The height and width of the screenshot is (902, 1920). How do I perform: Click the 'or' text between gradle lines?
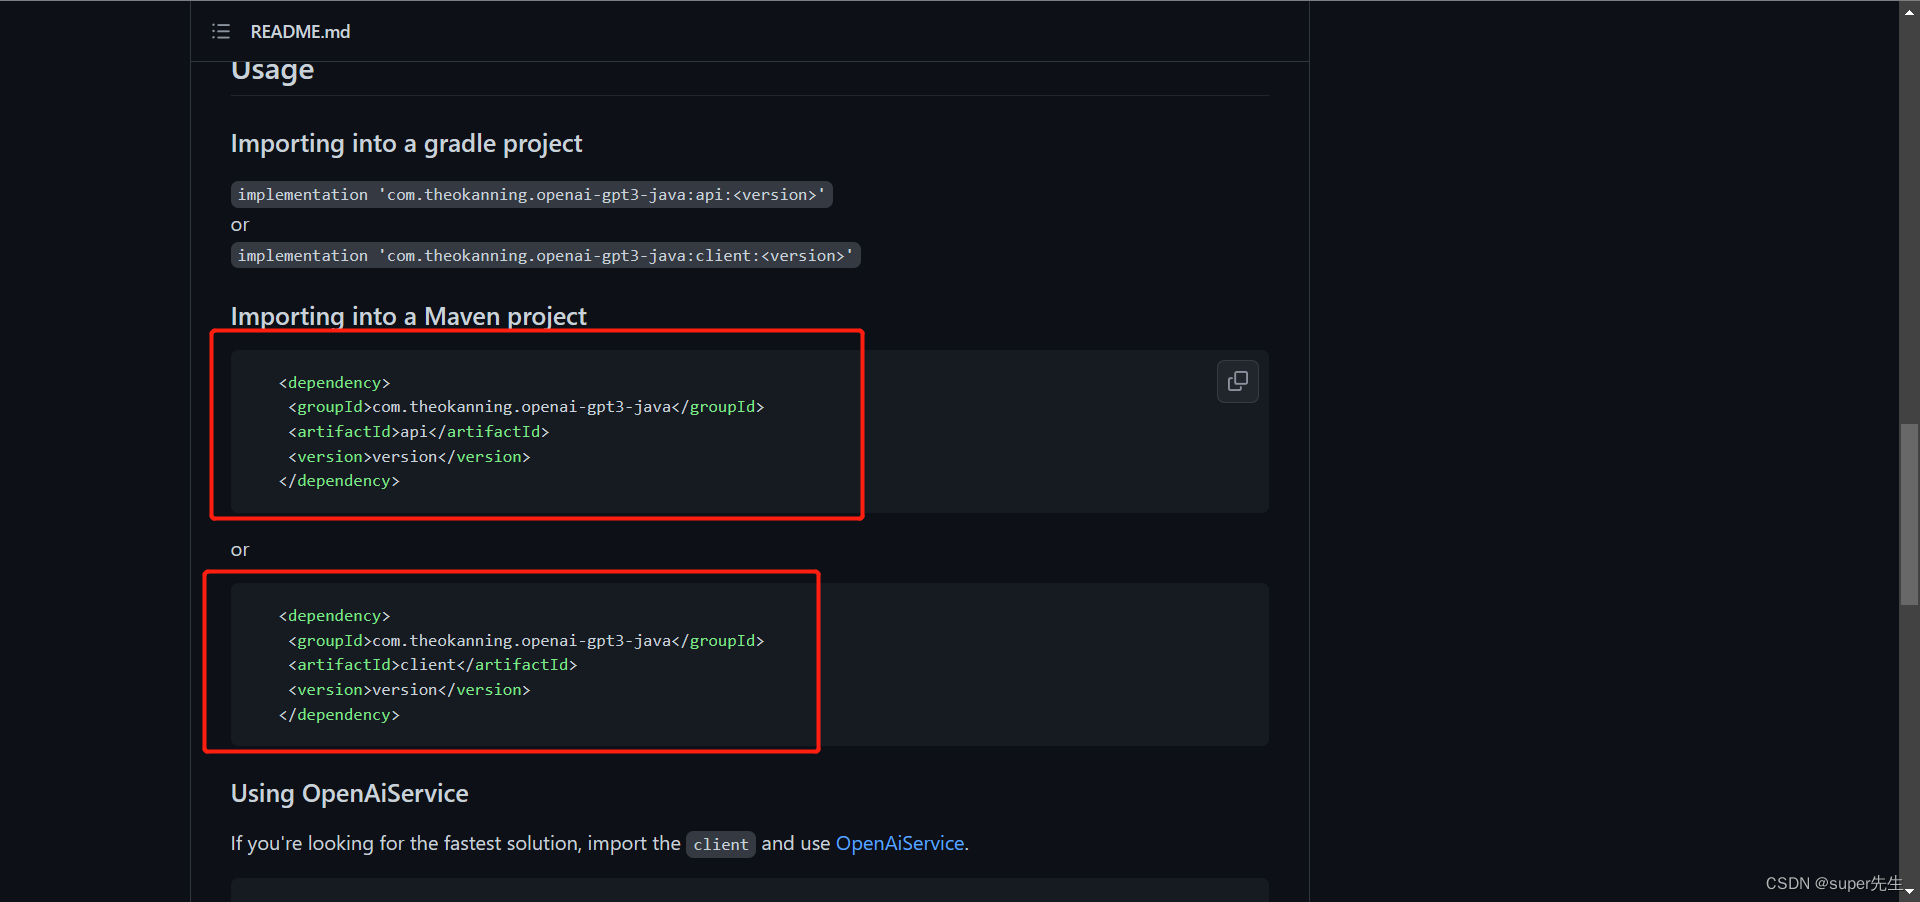240,226
